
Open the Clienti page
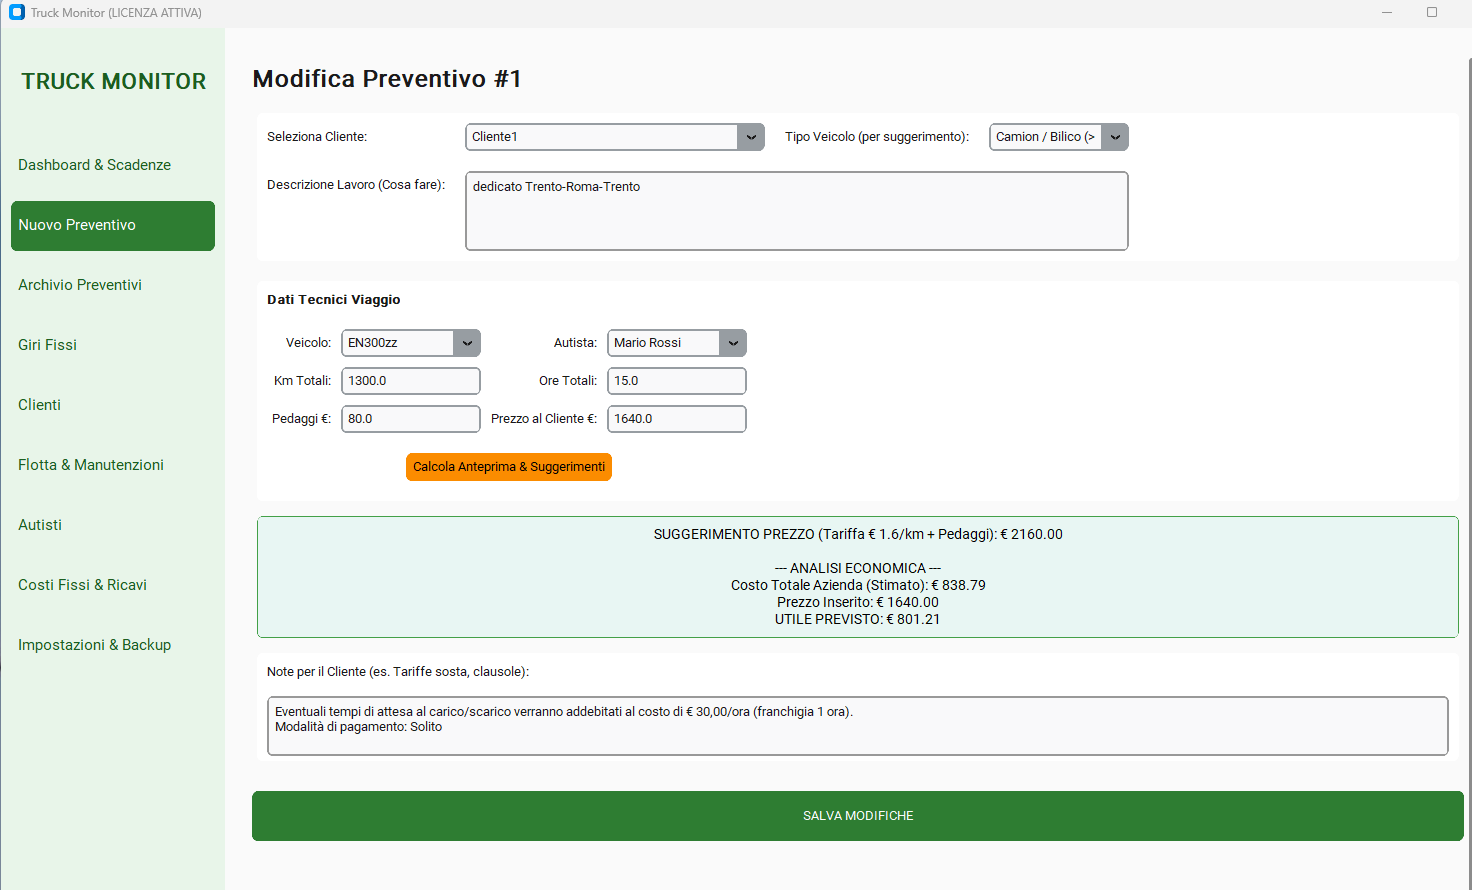(x=39, y=405)
